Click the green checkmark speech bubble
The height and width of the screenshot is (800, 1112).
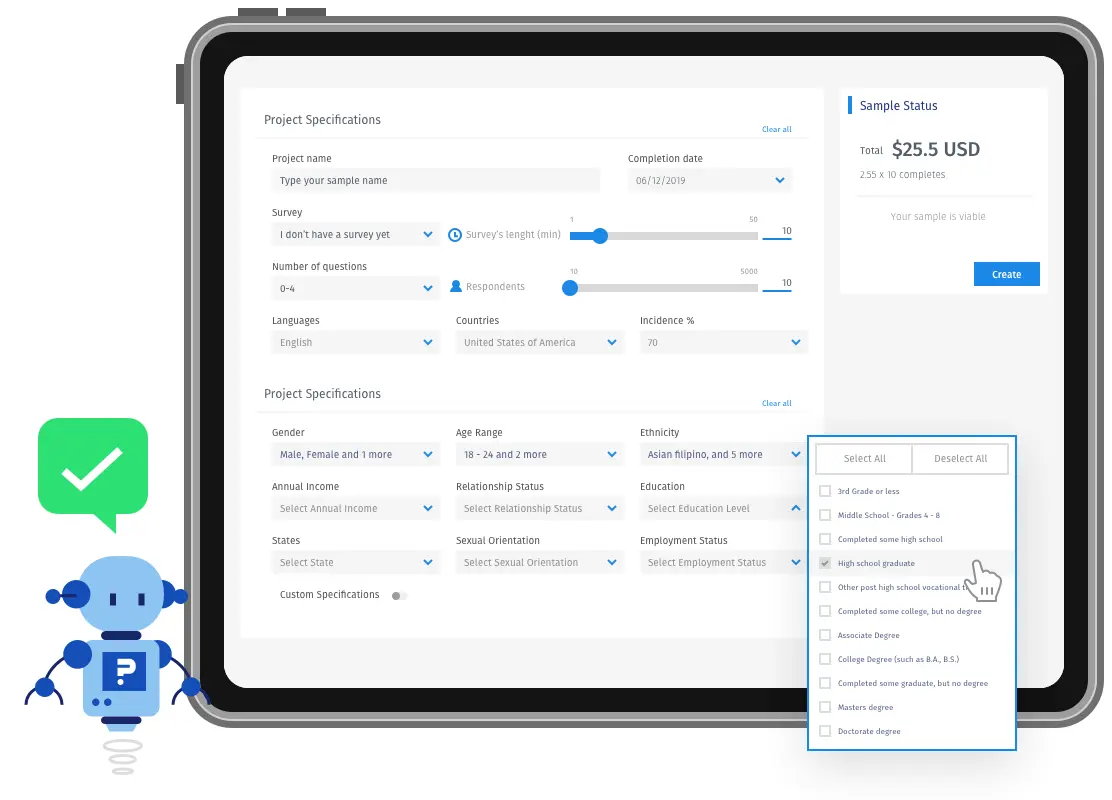(x=93, y=474)
